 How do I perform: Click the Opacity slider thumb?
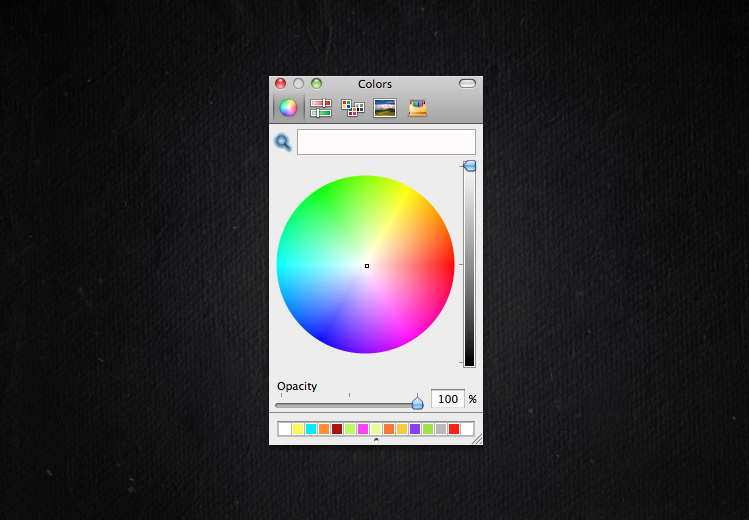417,402
